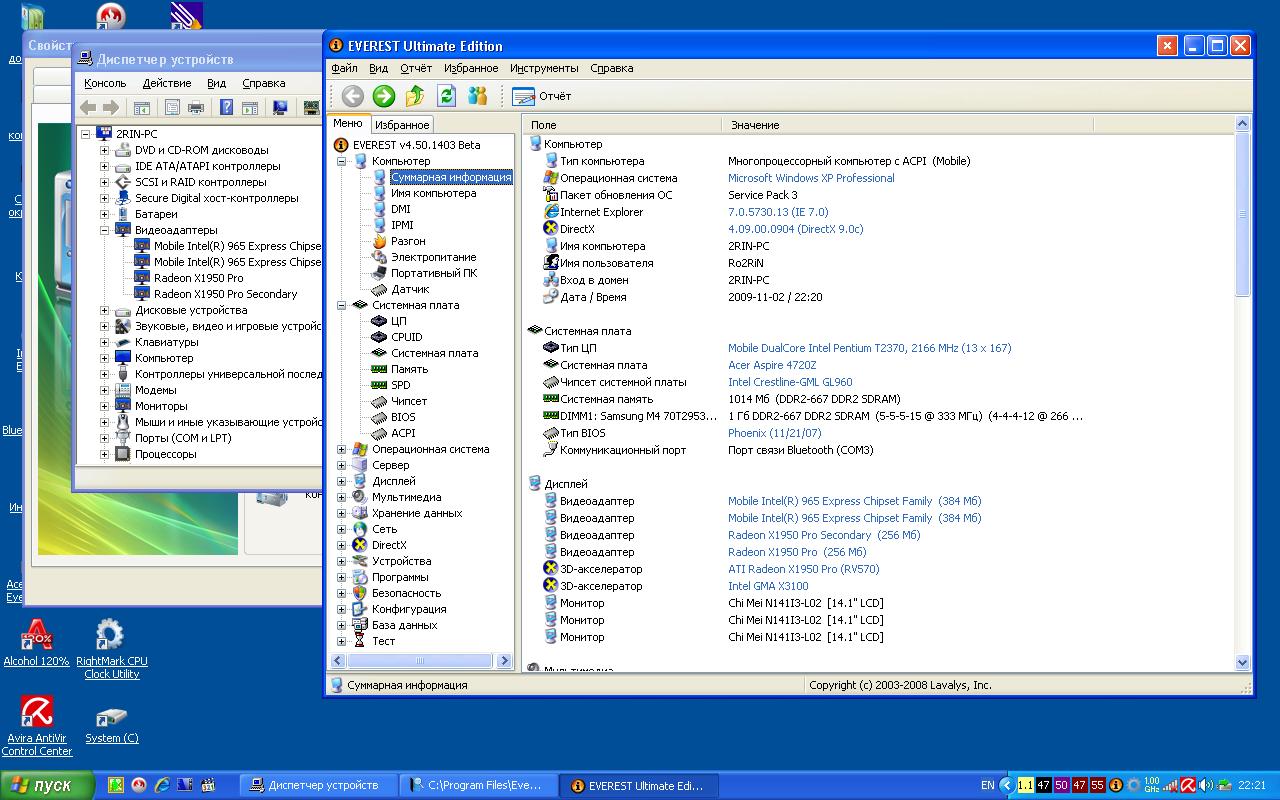Click the Значение column header
The width and height of the screenshot is (1280, 800).
click(x=908, y=125)
